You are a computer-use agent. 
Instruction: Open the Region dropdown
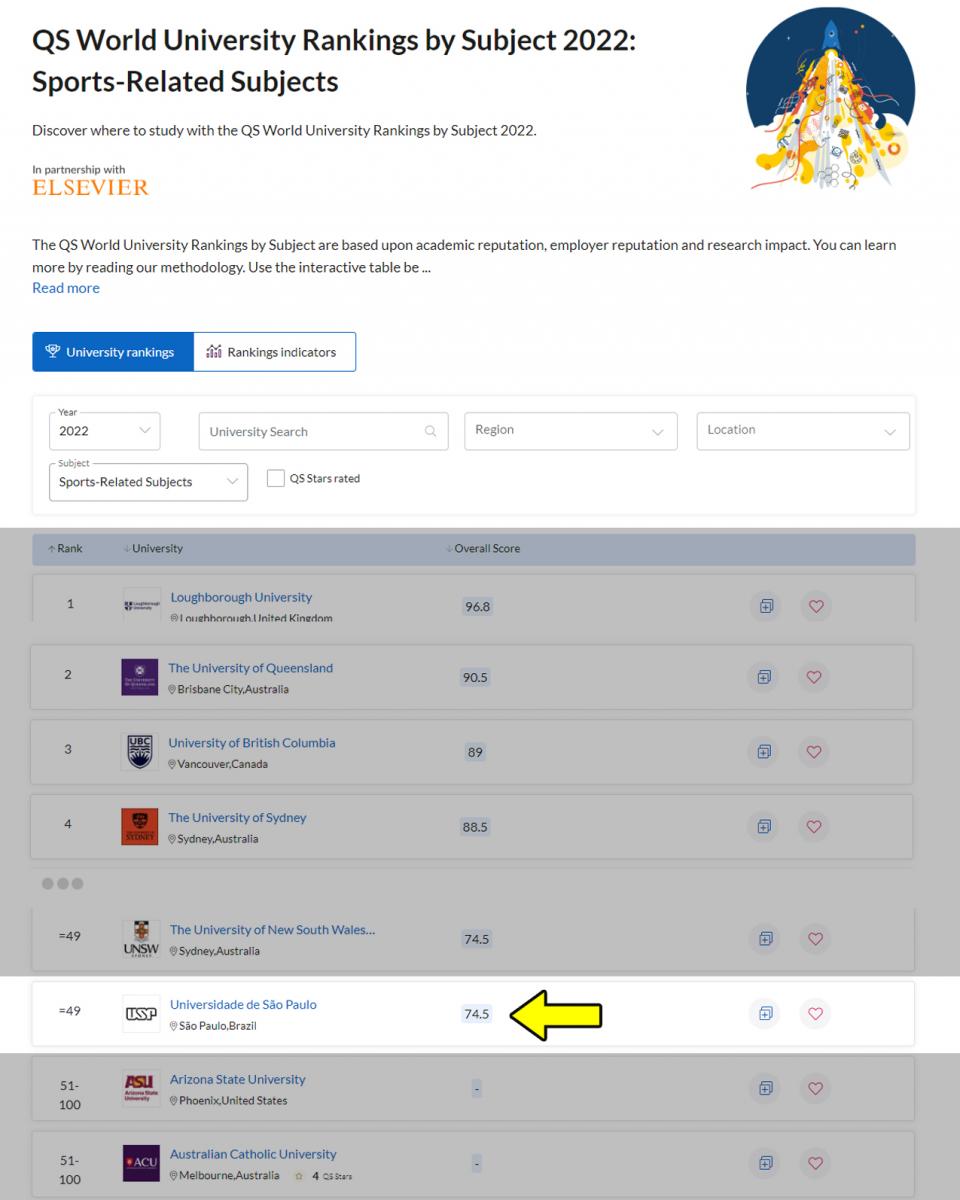click(571, 431)
